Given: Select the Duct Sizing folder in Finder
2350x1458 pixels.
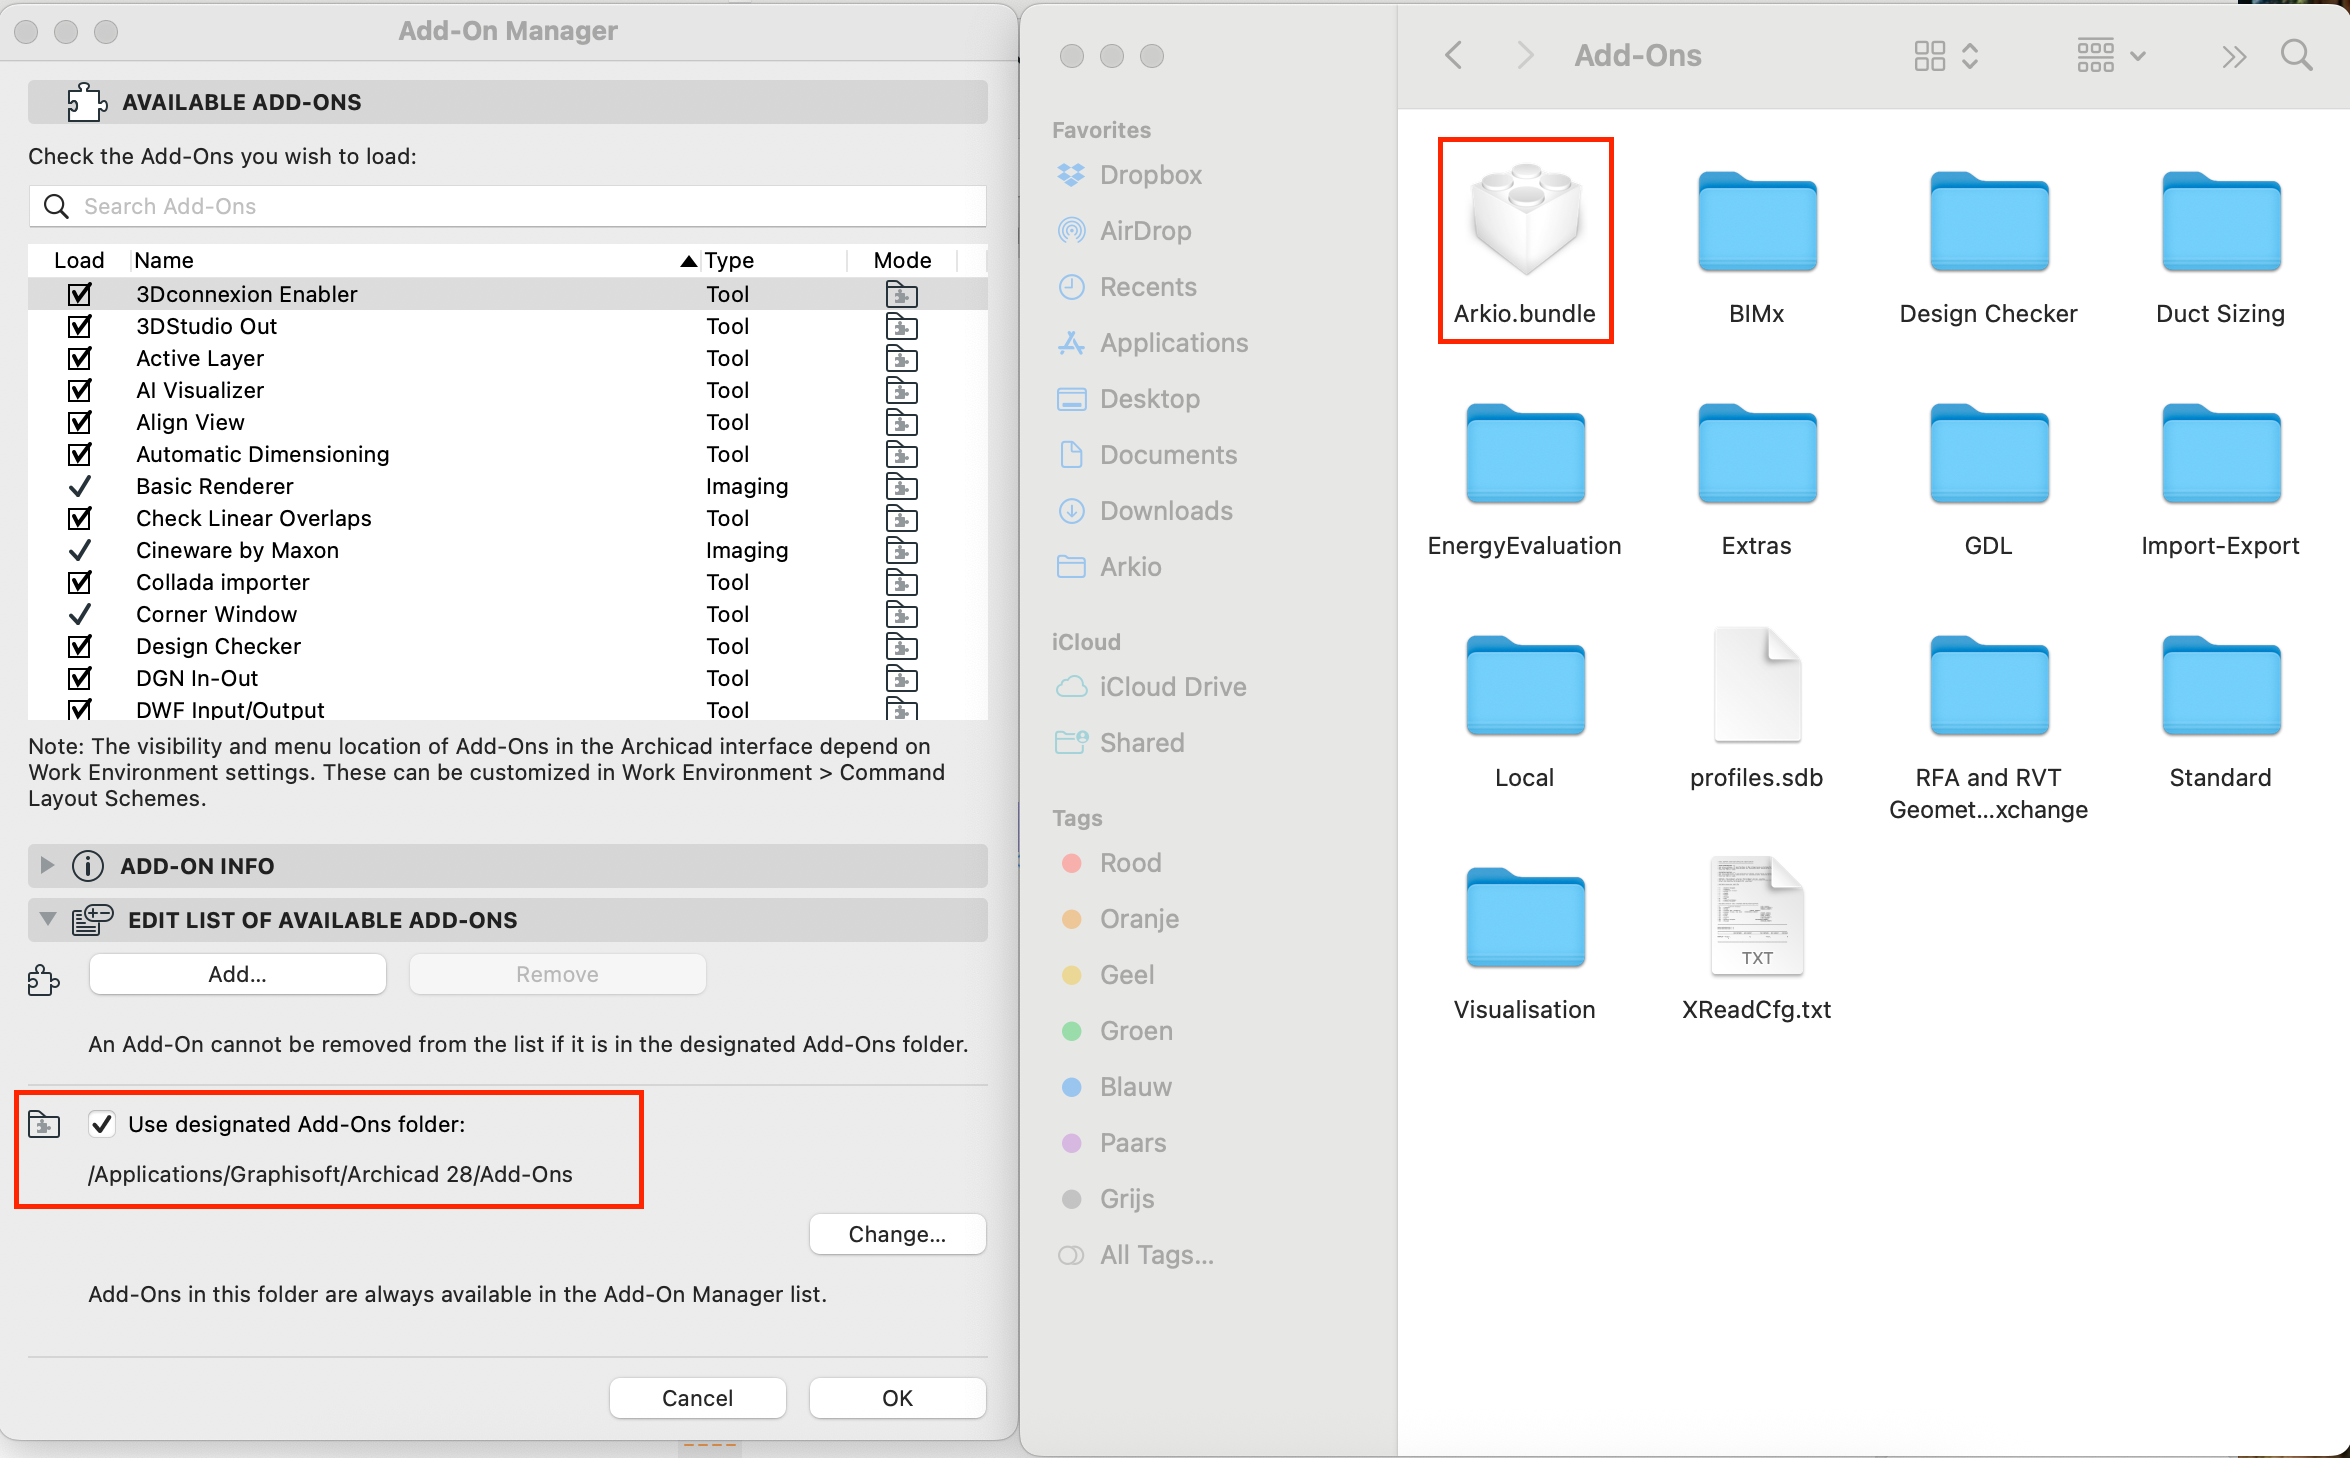Looking at the screenshot, I should point(2221,222).
